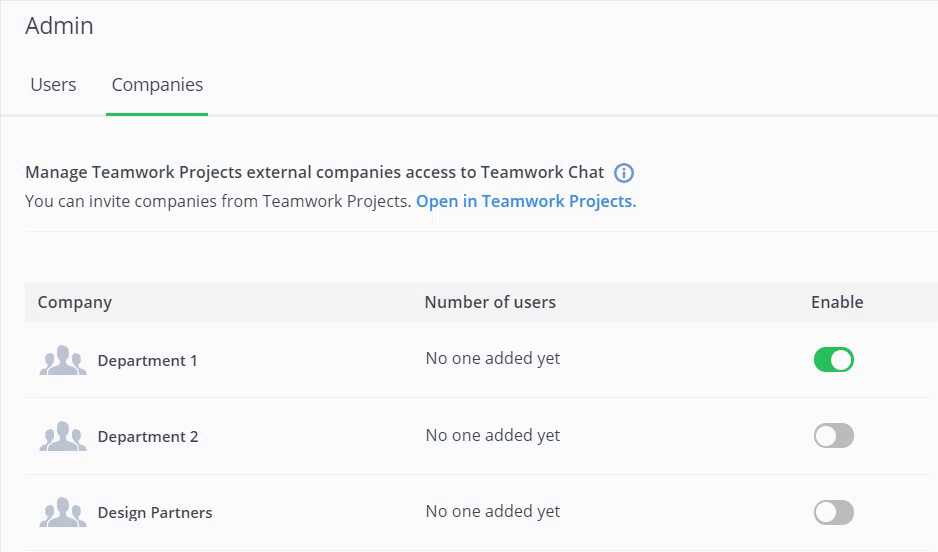Click the Department 1 company name
Viewport: 938px width, 552px height.
click(x=147, y=361)
